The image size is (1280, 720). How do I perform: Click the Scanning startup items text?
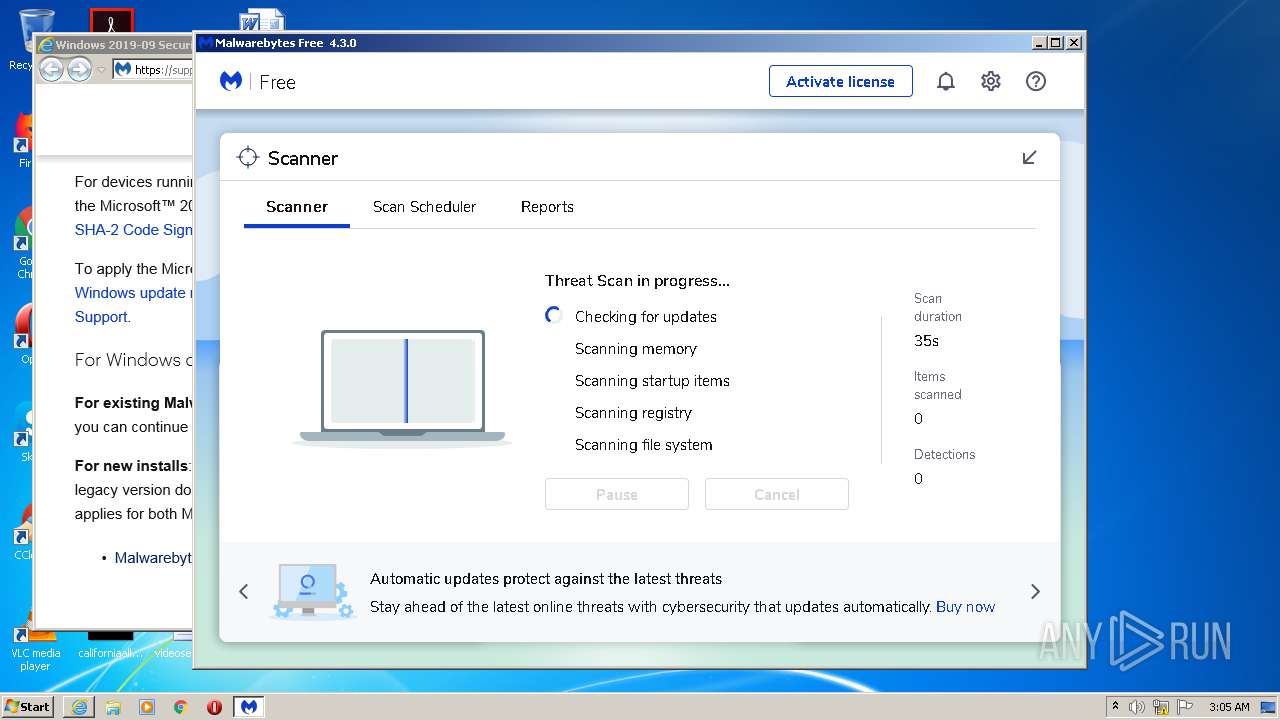pyautogui.click(x=652, y=381)
